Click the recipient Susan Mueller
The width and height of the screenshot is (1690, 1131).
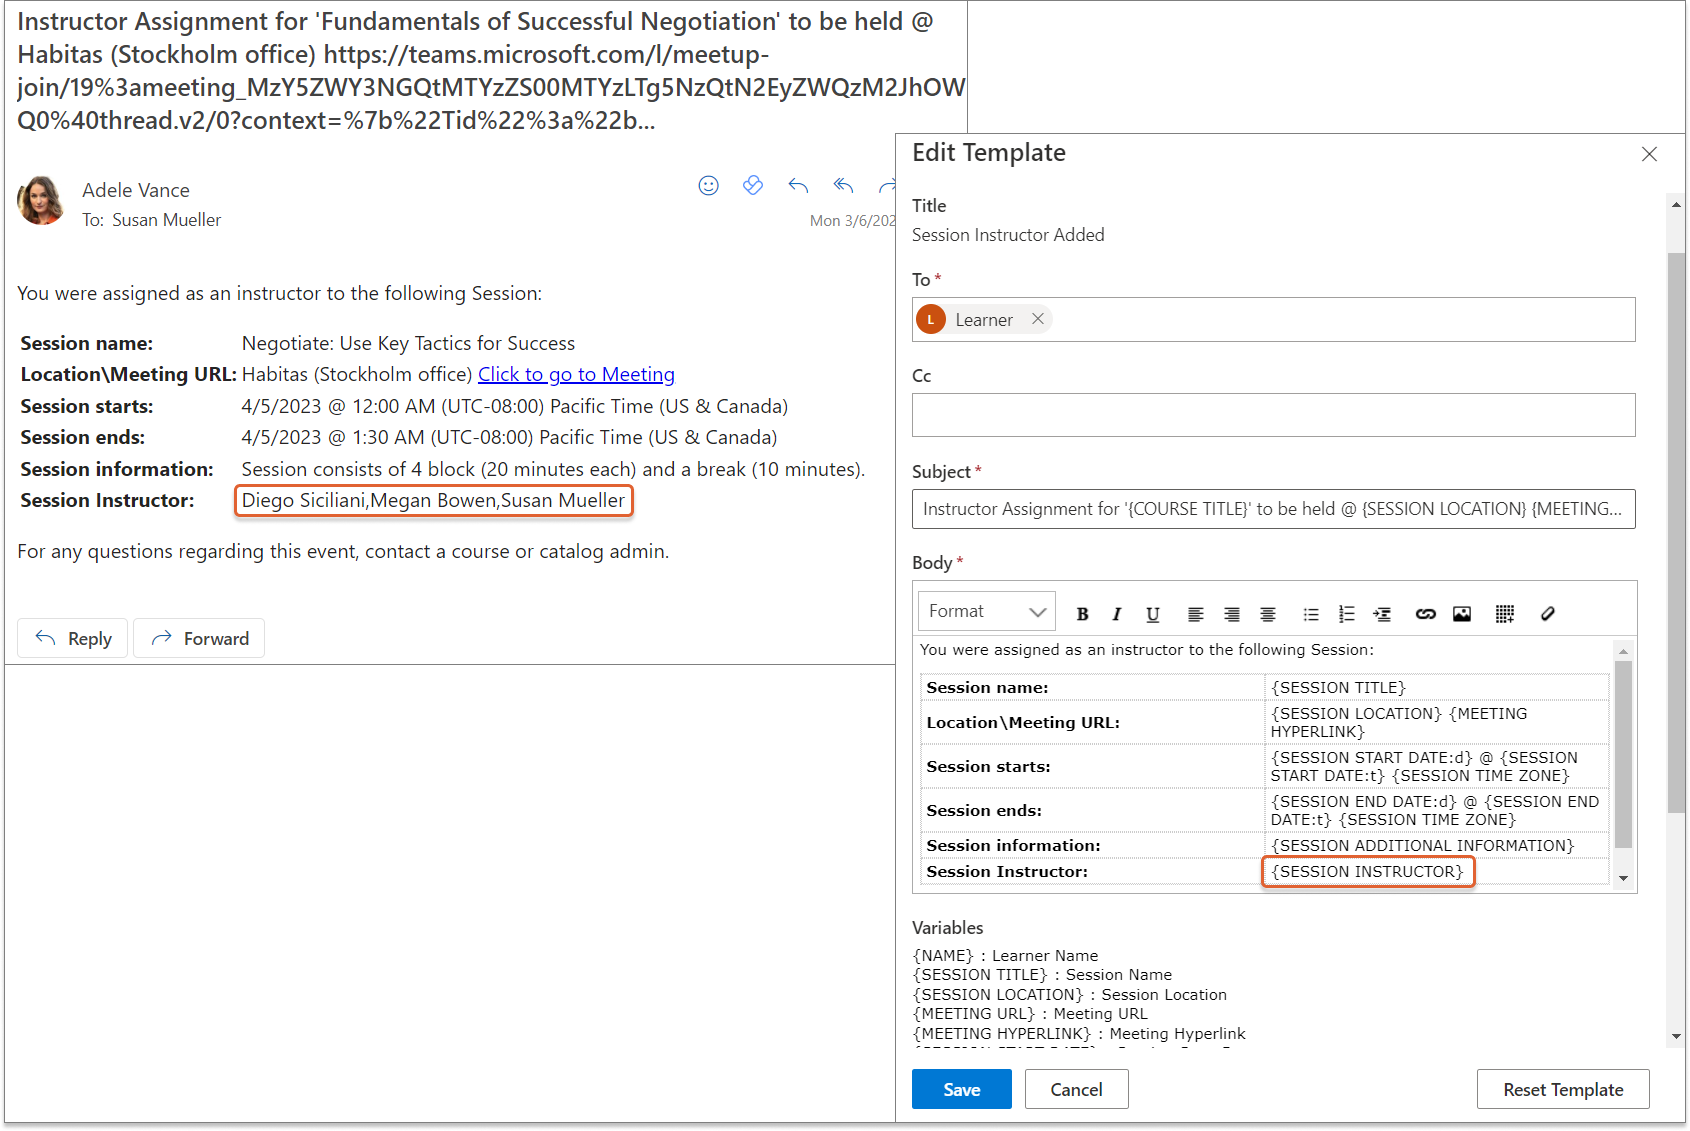[166, 220]
